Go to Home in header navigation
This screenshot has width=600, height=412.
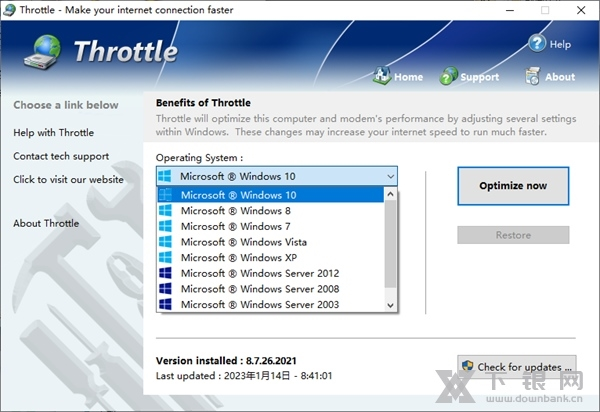[x=408, y=77]
